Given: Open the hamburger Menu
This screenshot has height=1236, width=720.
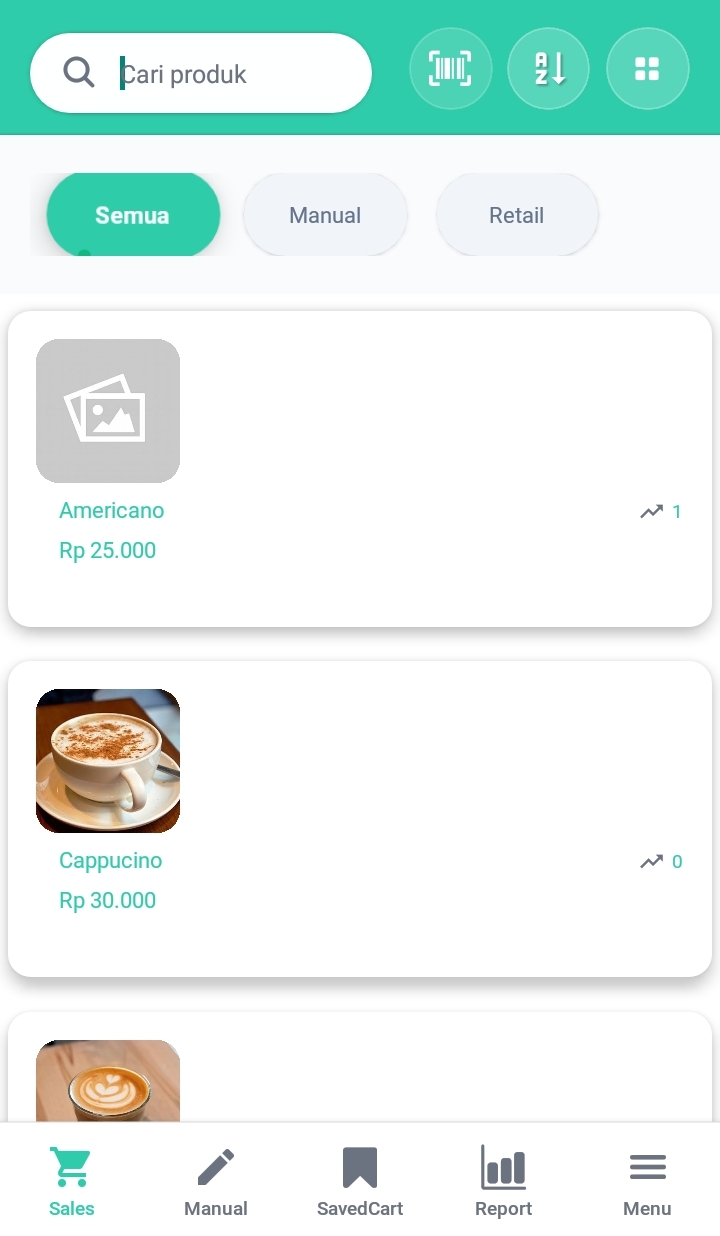Looking at the screenshot, I should point(647,1180).
